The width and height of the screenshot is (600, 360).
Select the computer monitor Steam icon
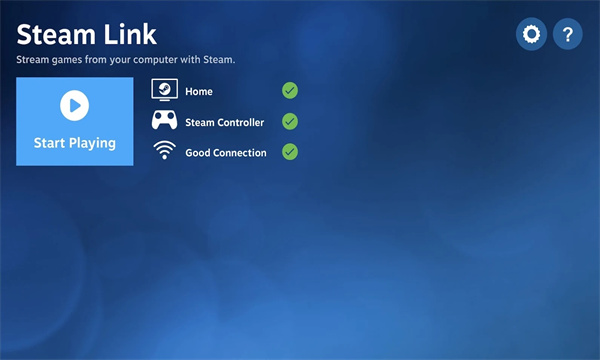pos(165,90)
